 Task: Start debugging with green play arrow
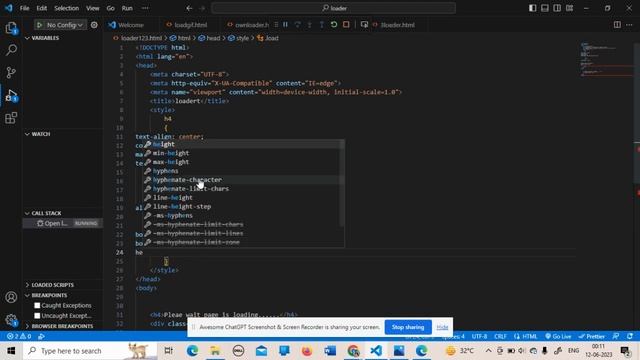point(40,25)
